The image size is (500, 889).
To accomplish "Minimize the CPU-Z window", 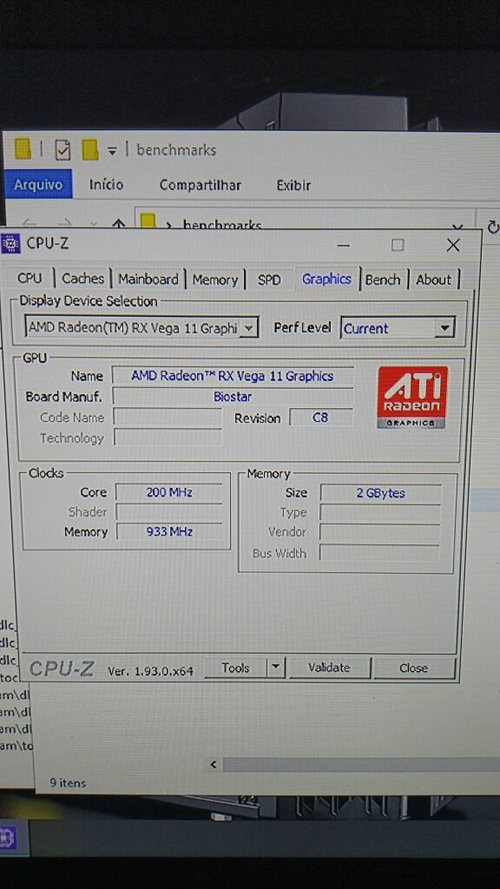I will click(x=343, y=245).
